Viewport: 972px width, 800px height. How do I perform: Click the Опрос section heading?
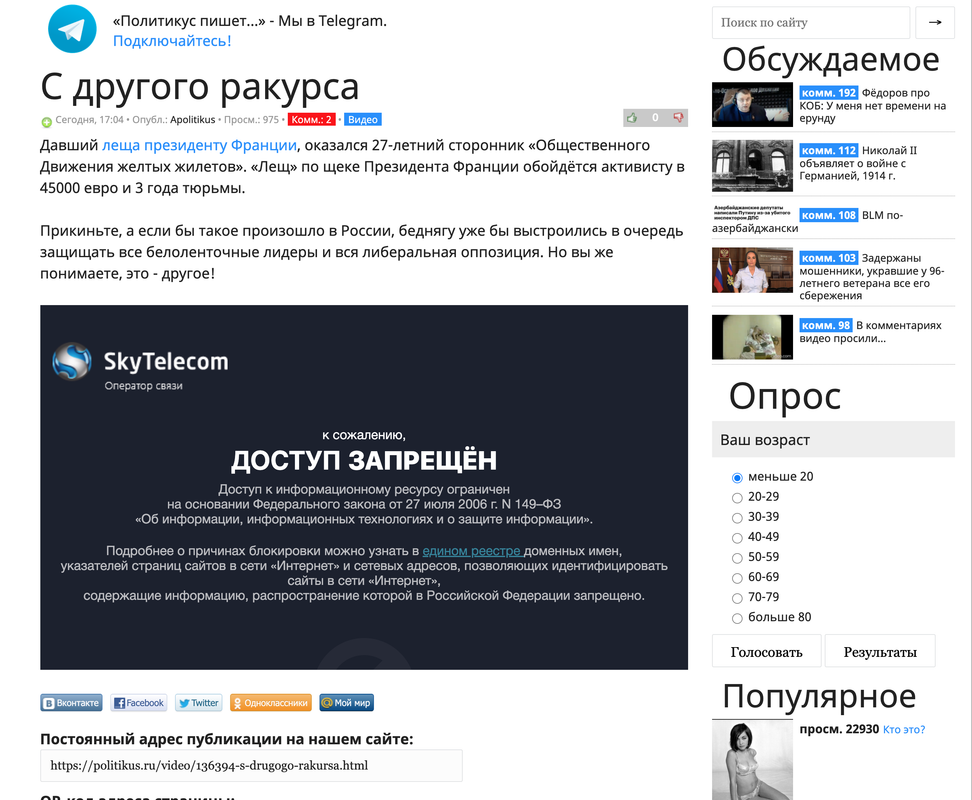[785, 396]
